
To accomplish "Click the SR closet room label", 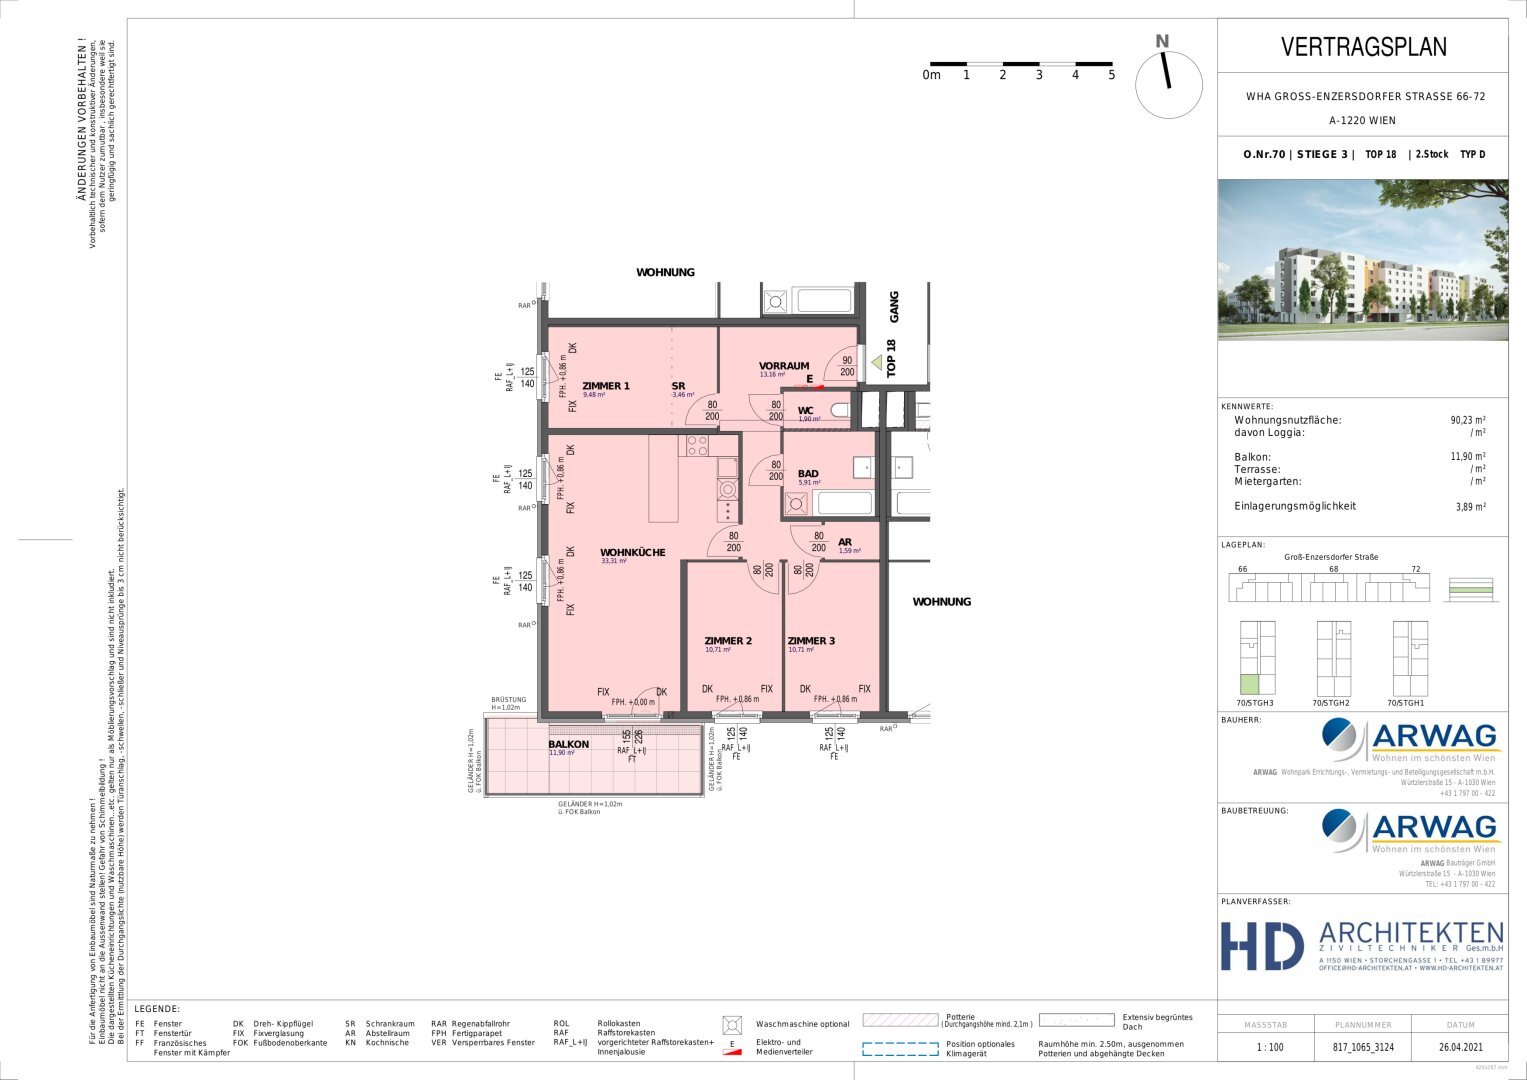I will [x=678, y=386].
